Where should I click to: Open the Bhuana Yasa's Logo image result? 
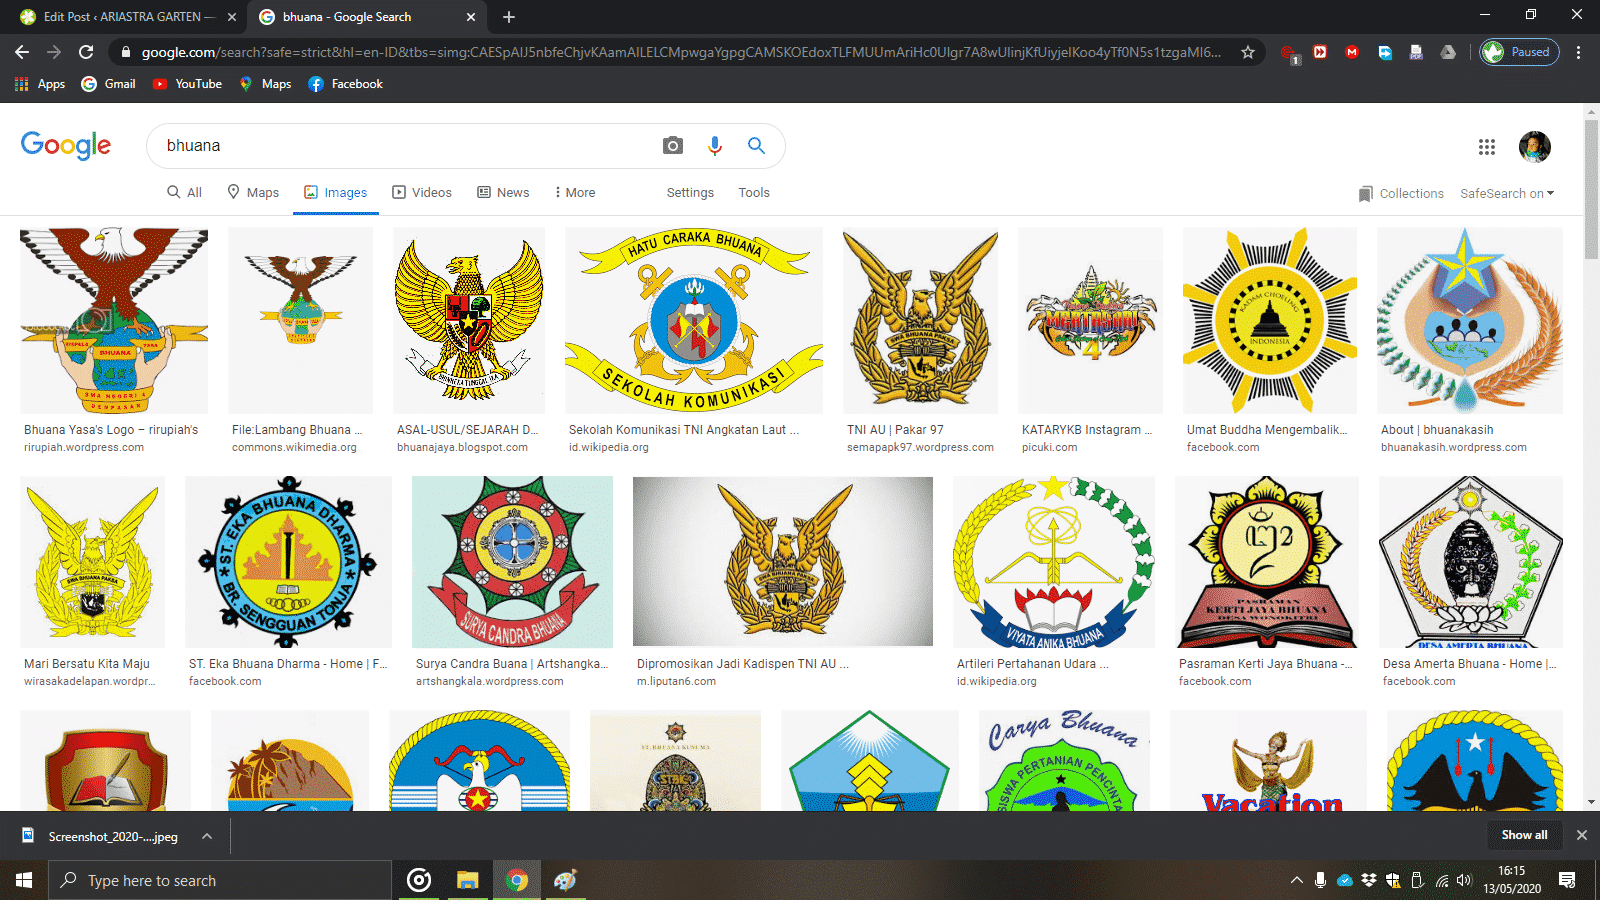click(114, 320)
